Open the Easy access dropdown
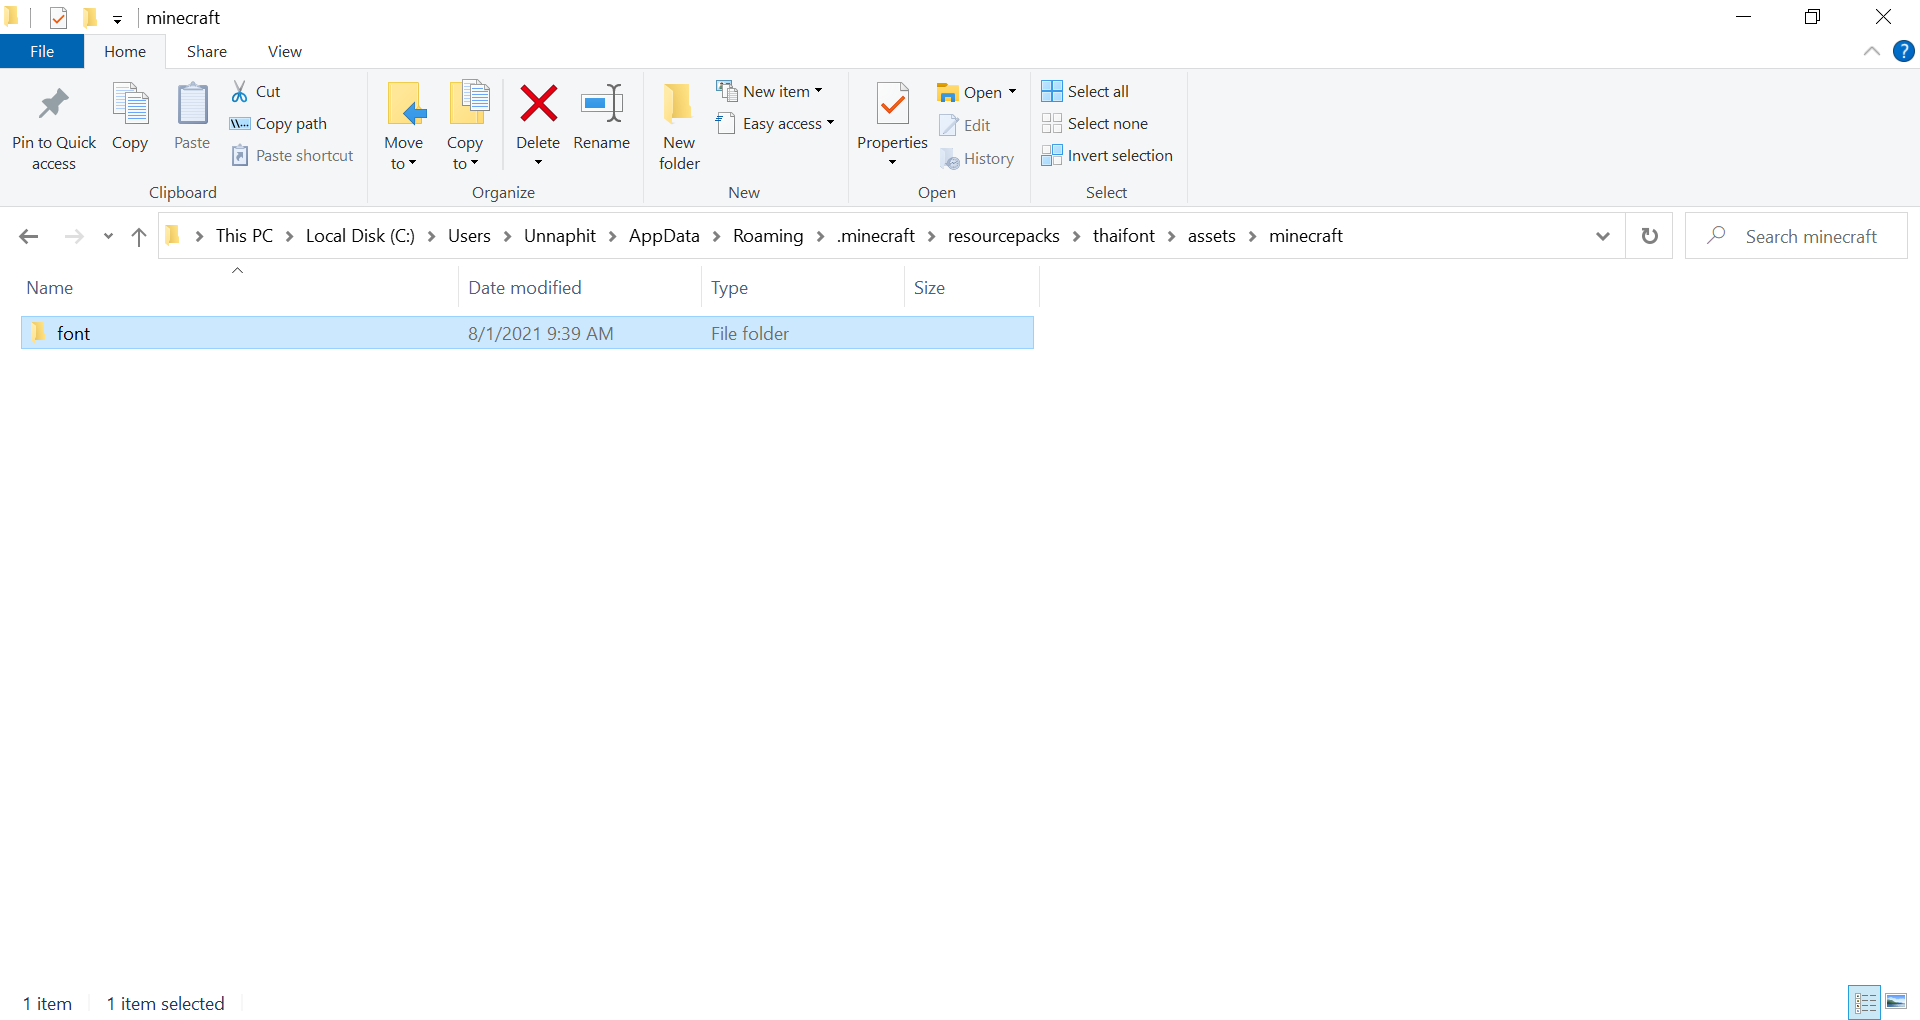The image size is (1920, 1020). pyautogui.click(x=775, y=123)
